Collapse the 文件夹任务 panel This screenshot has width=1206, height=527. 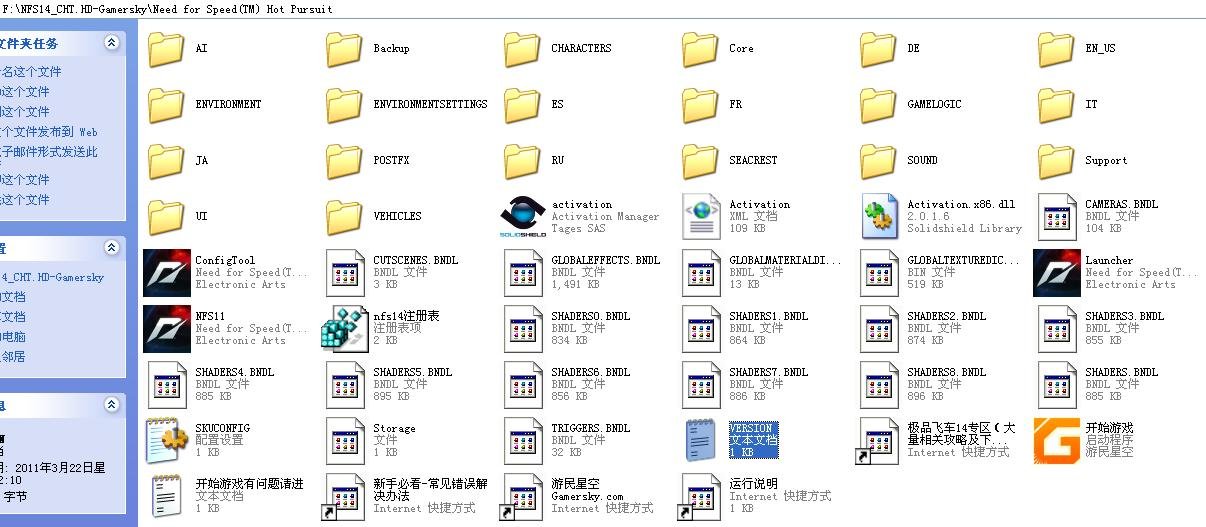click(x=111, y=43)
